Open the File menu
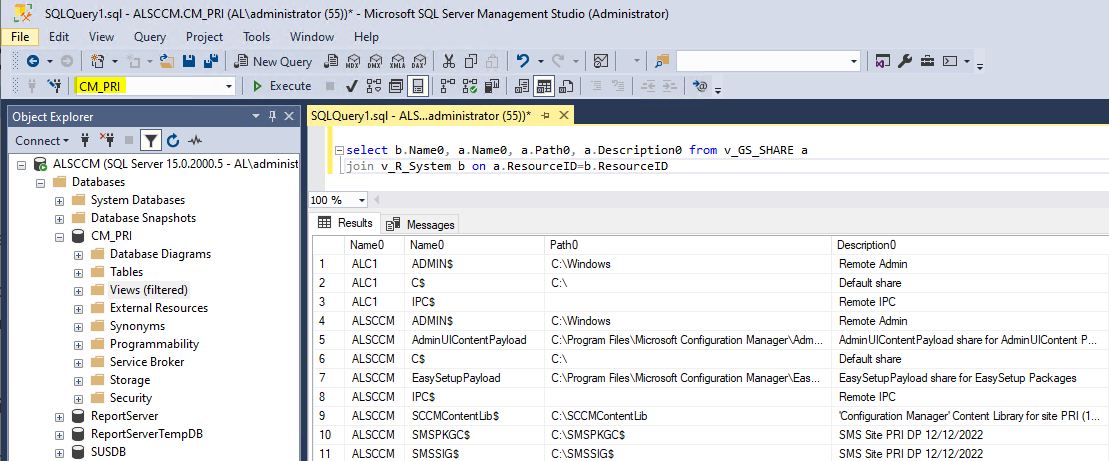The image size is (1109, 461). click(20, 37)
